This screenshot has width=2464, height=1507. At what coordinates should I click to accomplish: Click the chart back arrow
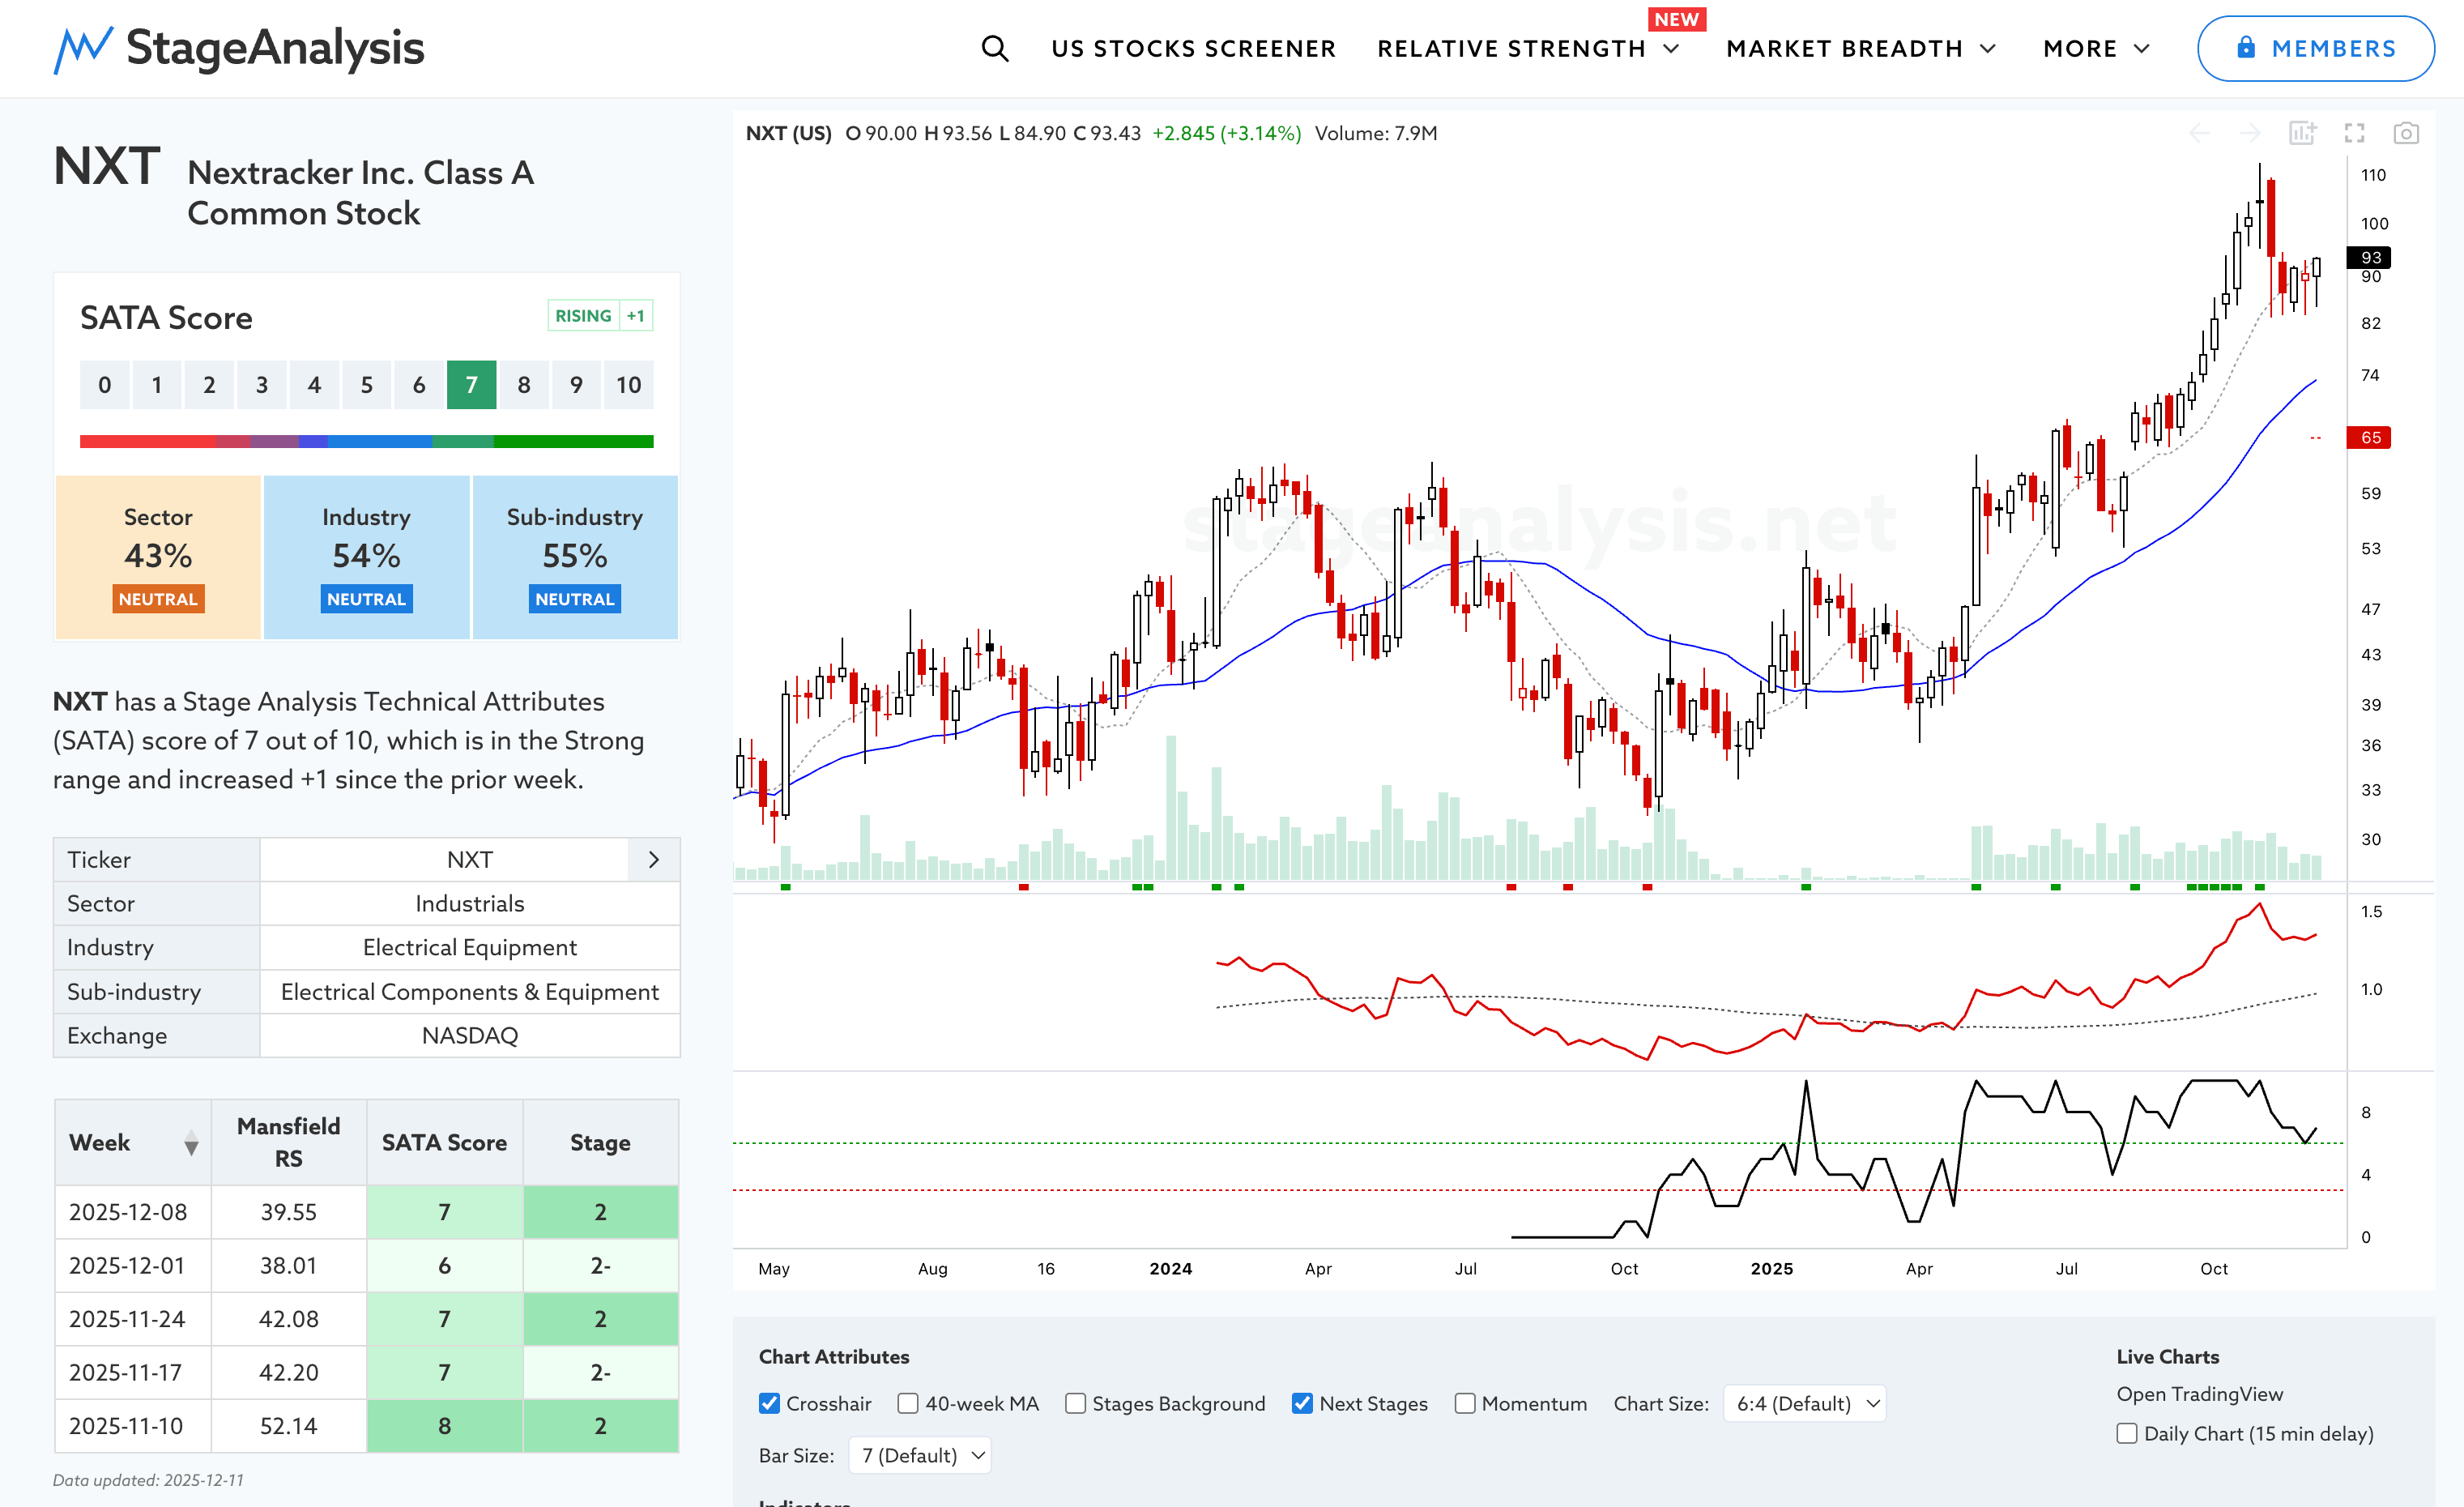2199,133
